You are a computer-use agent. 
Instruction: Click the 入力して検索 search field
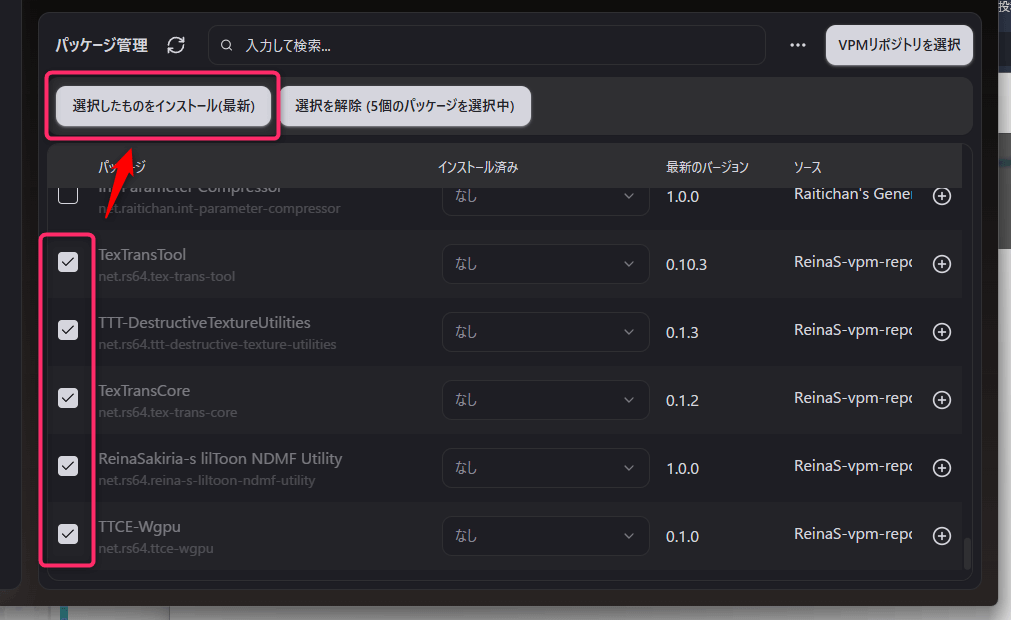coord(487,45)
